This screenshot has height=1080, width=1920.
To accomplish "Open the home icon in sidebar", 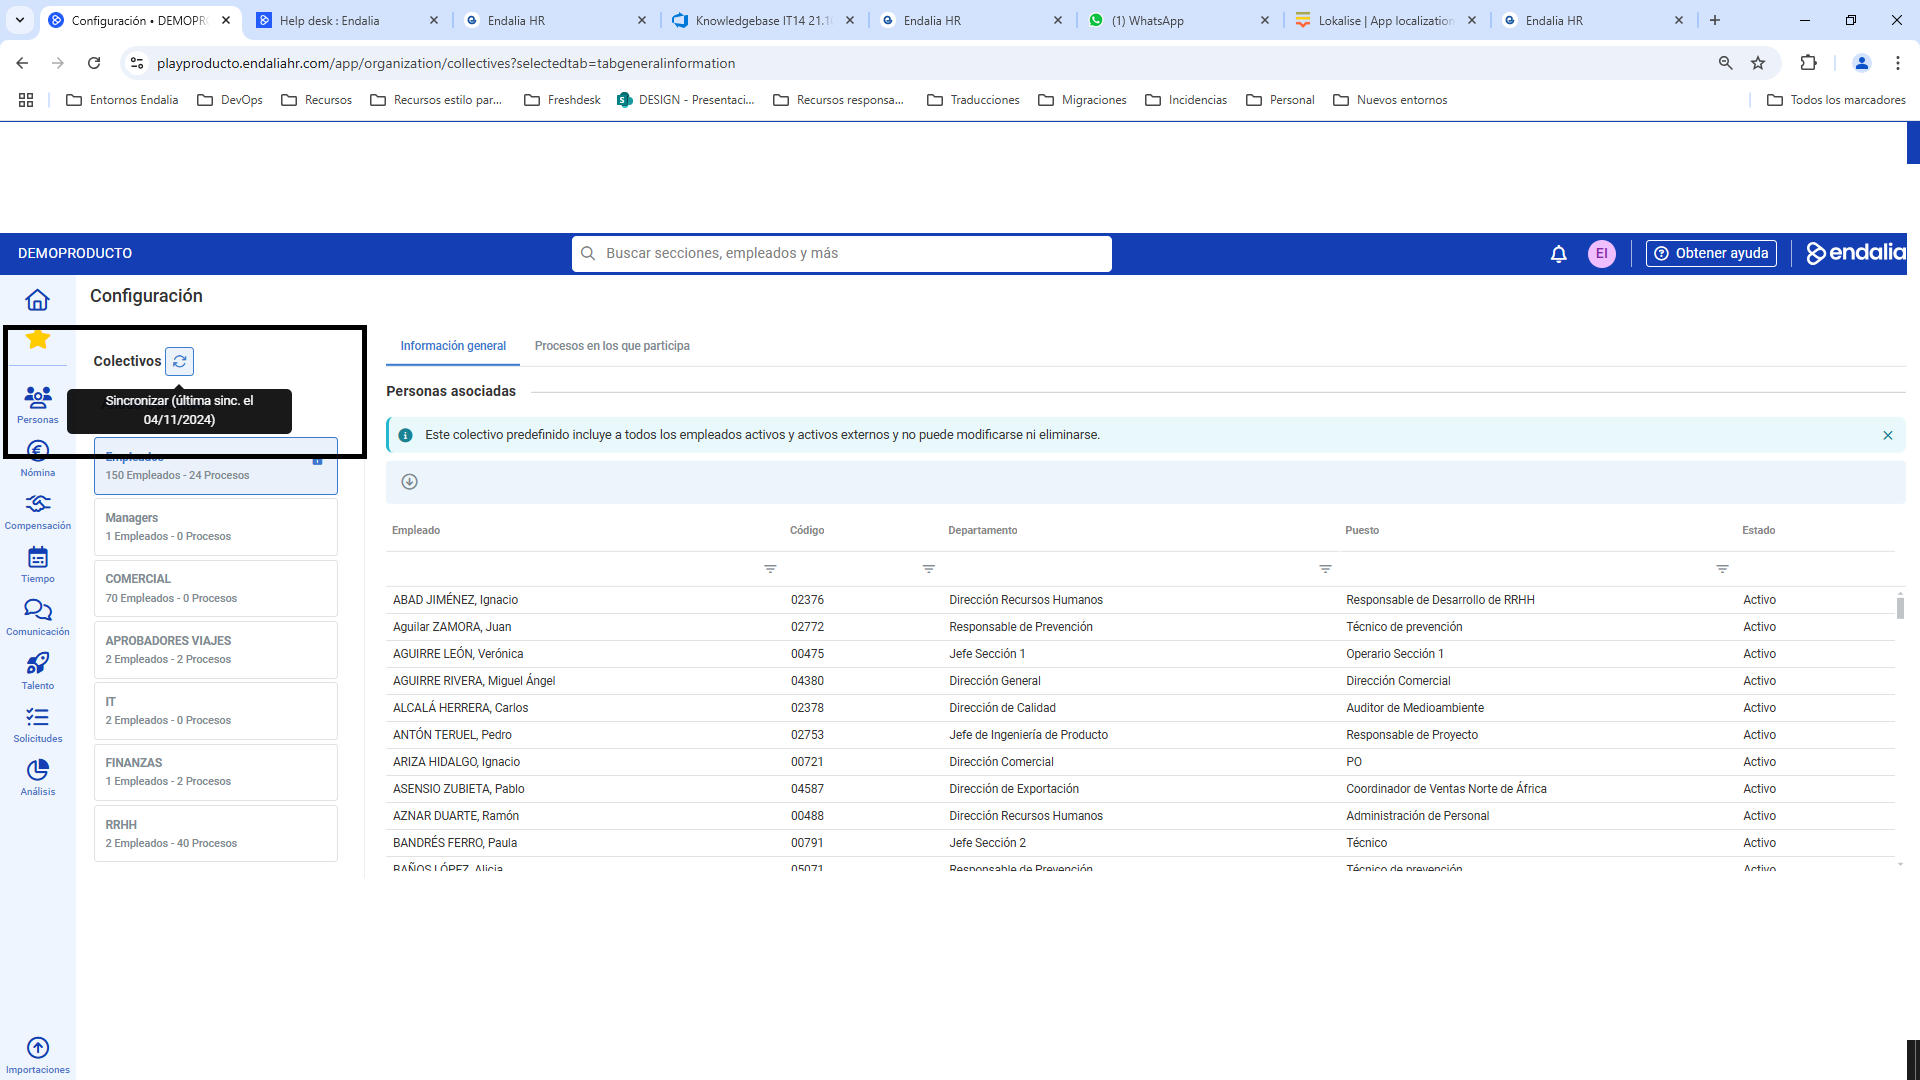I will [x=37, y=300].
